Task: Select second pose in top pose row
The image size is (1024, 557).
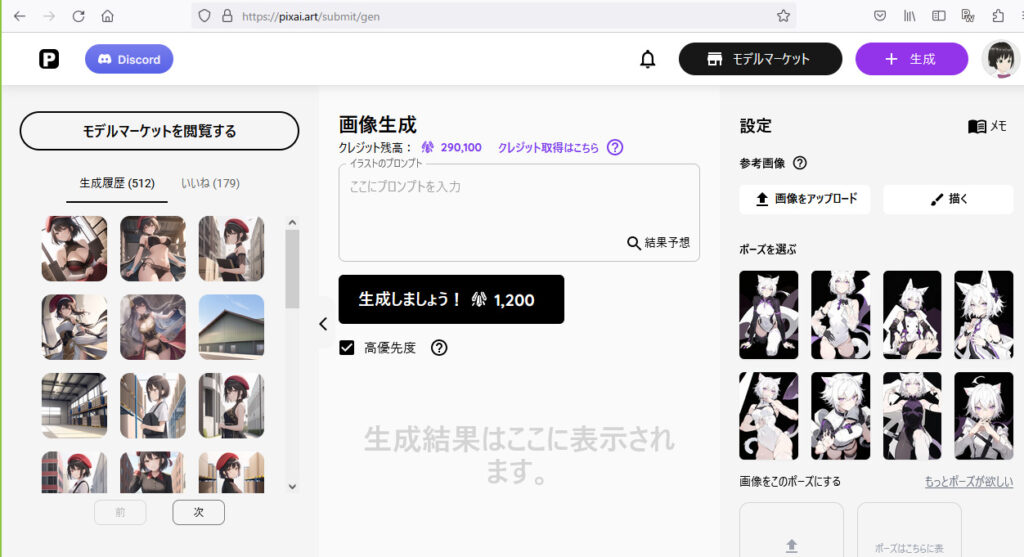Action: click(840, 315)
